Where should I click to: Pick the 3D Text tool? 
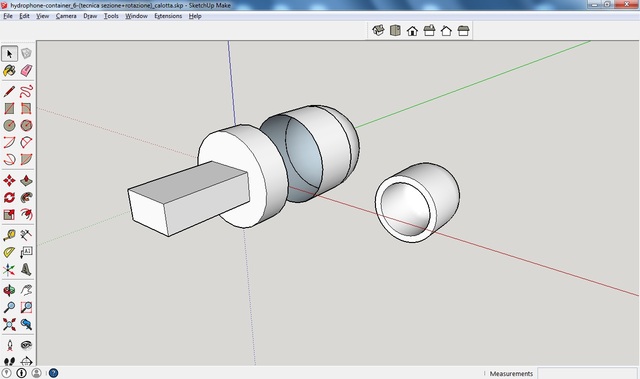coord(26,269)
